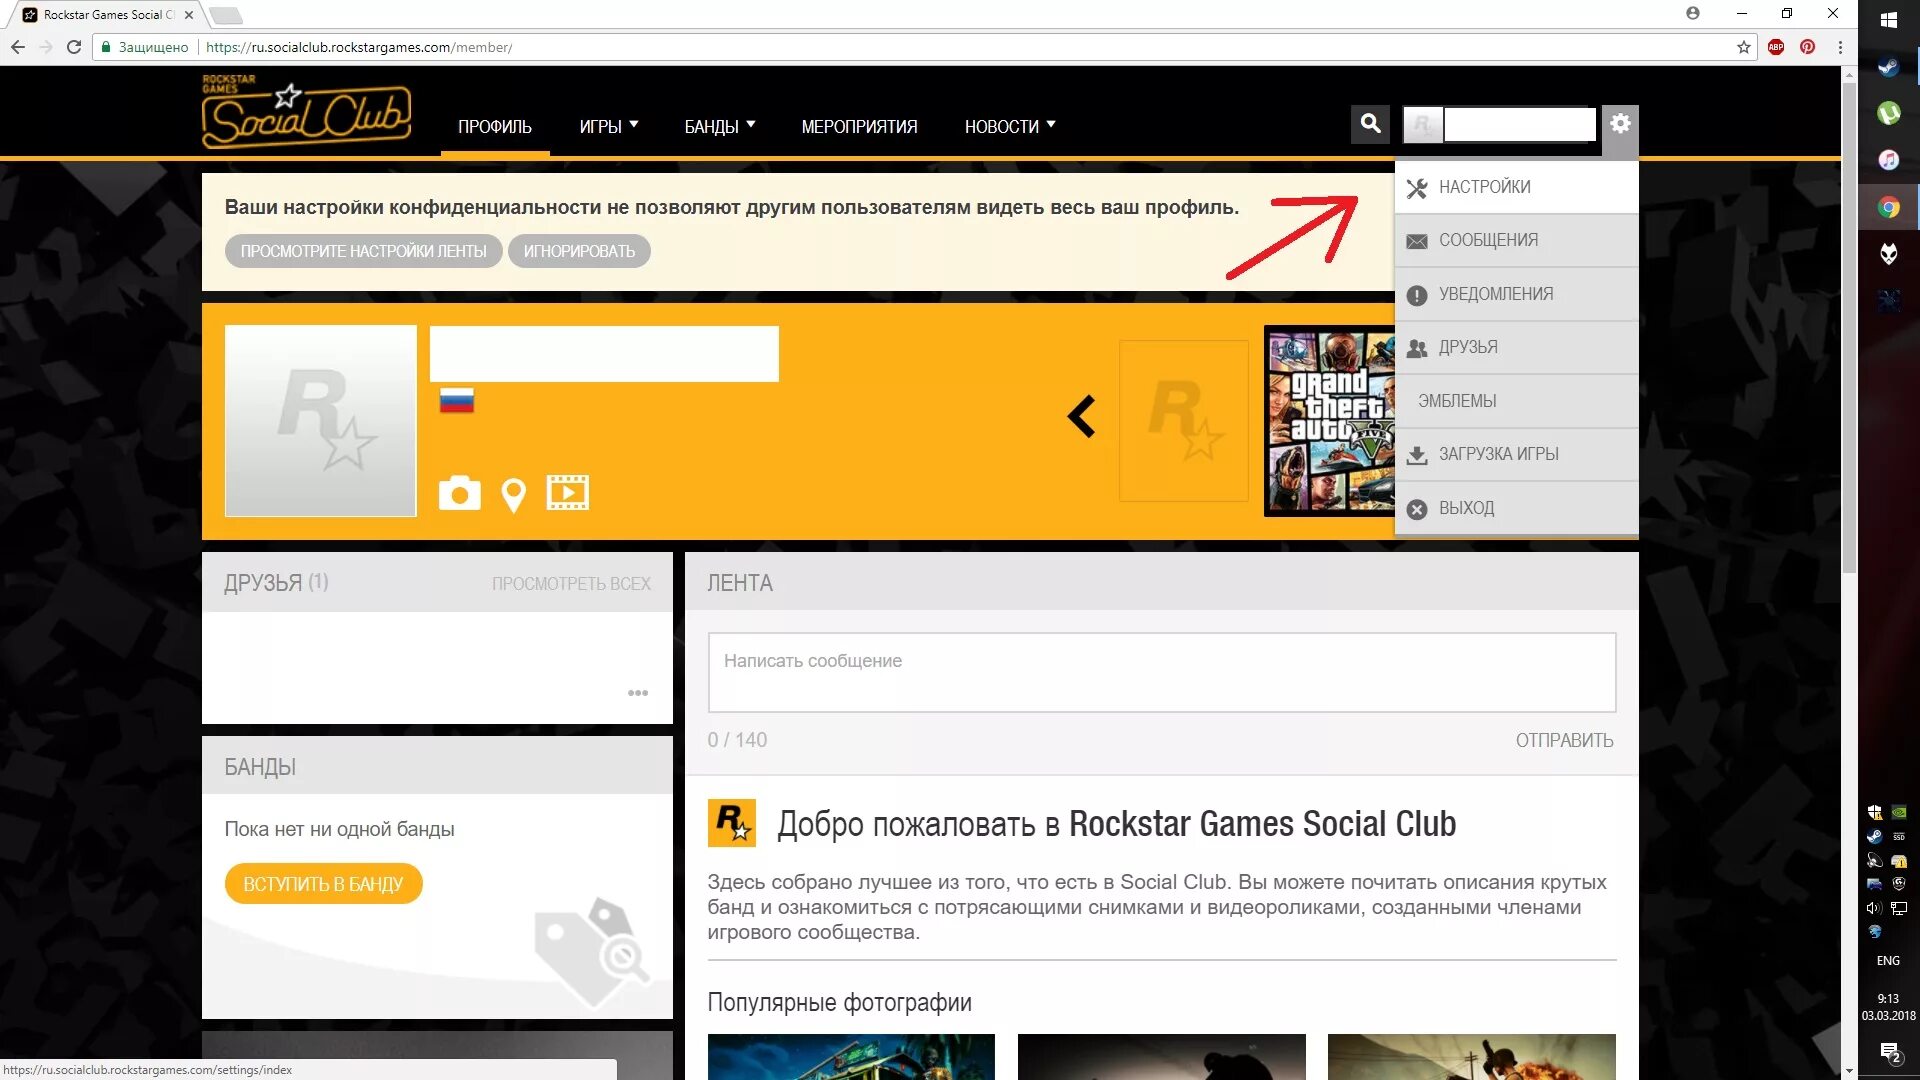Open iTunes from the taskbar
Screen dimensions: 1920x1080
(x=1889, y=160)
